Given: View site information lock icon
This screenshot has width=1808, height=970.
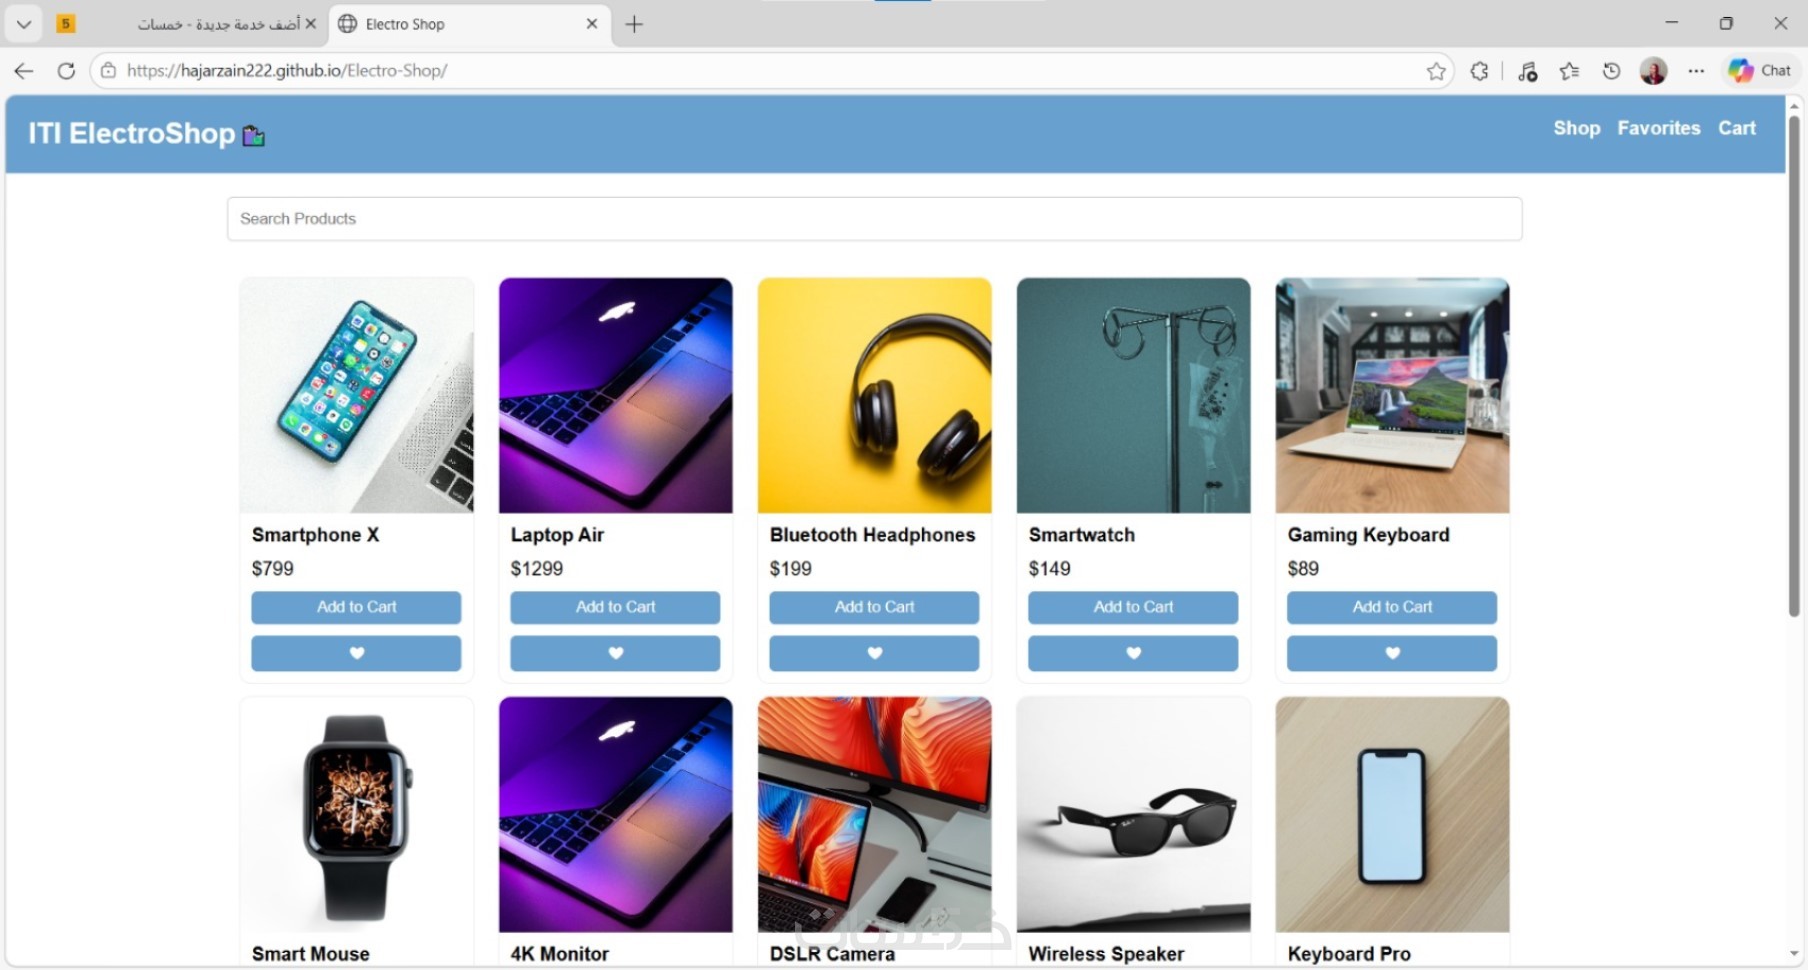Looking at the screenshot, I should click(108, 71).
